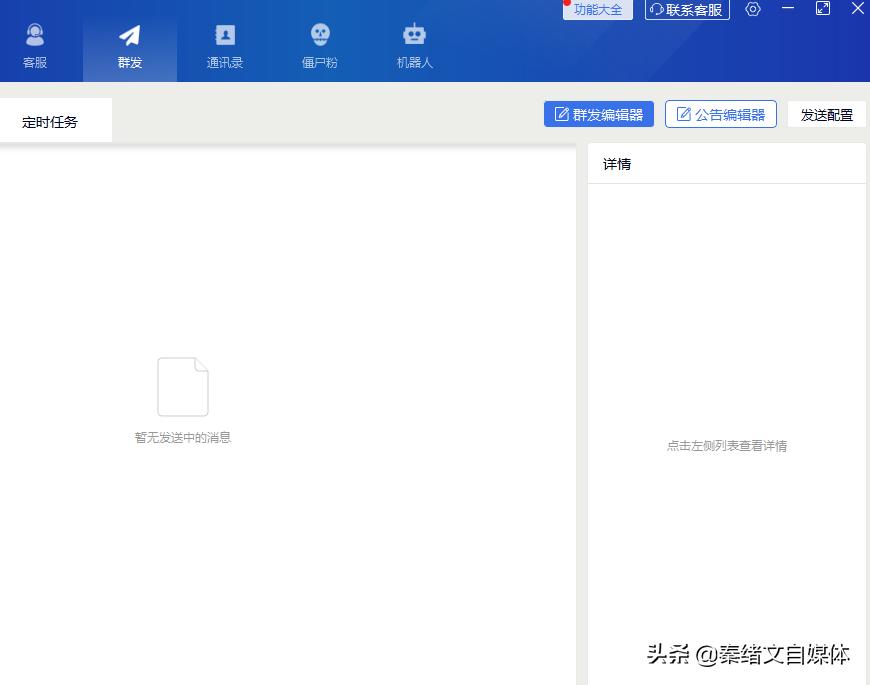Click 联系客服 to contact support
The width and height of the screenshot is (870, 685).
click(687, 10)
